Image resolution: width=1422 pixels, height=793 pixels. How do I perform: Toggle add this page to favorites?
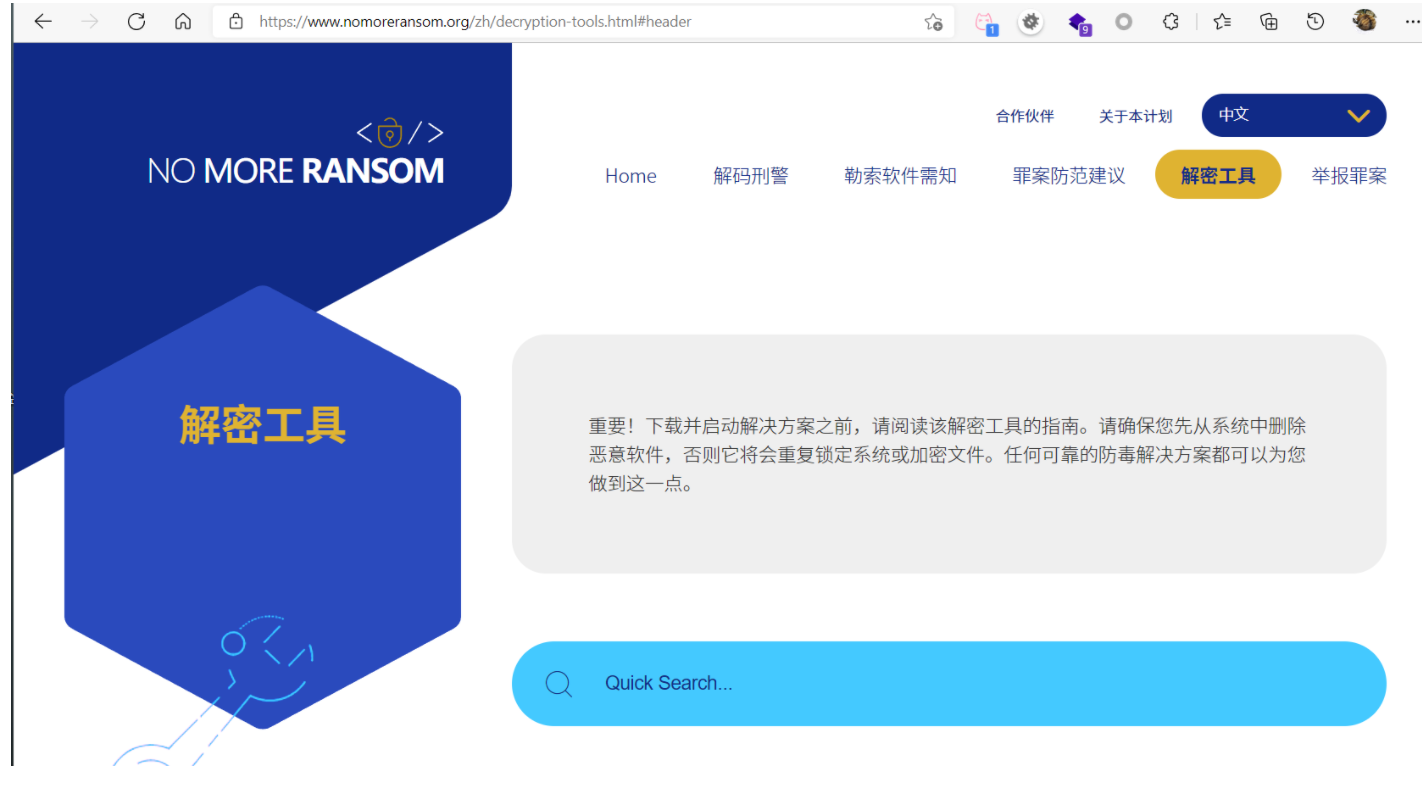[933, 20]
